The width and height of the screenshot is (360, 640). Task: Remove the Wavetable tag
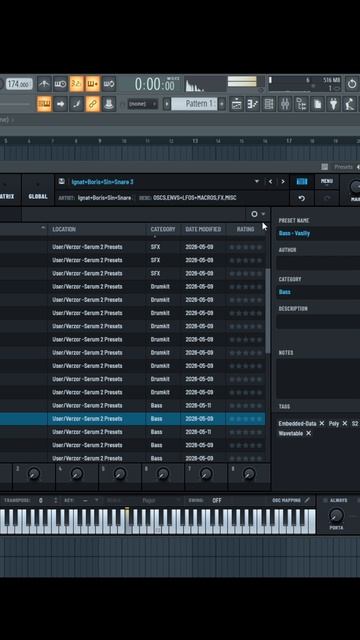click(x=309, y=433)
